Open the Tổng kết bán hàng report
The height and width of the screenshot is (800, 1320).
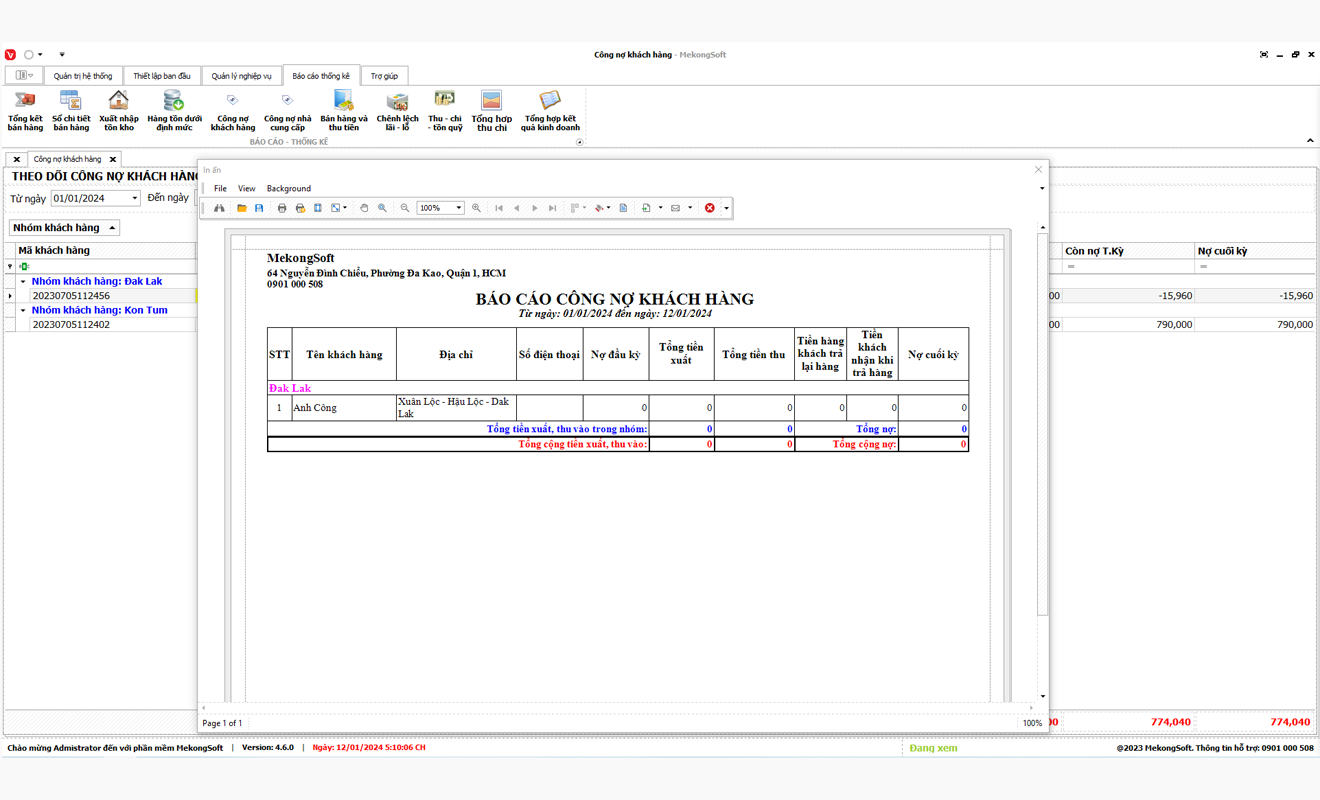click(x=25, y=110)
